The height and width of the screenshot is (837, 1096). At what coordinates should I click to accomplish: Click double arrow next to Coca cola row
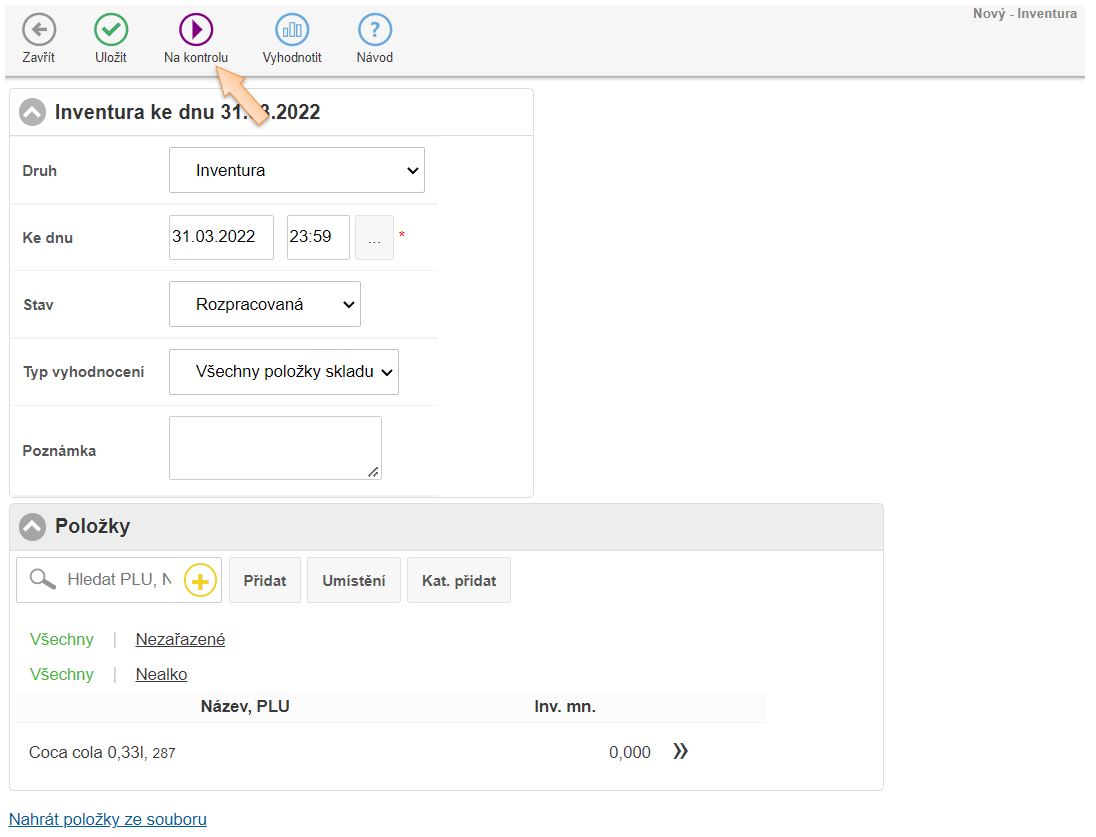pyautogui.click(x=681, y=752)
